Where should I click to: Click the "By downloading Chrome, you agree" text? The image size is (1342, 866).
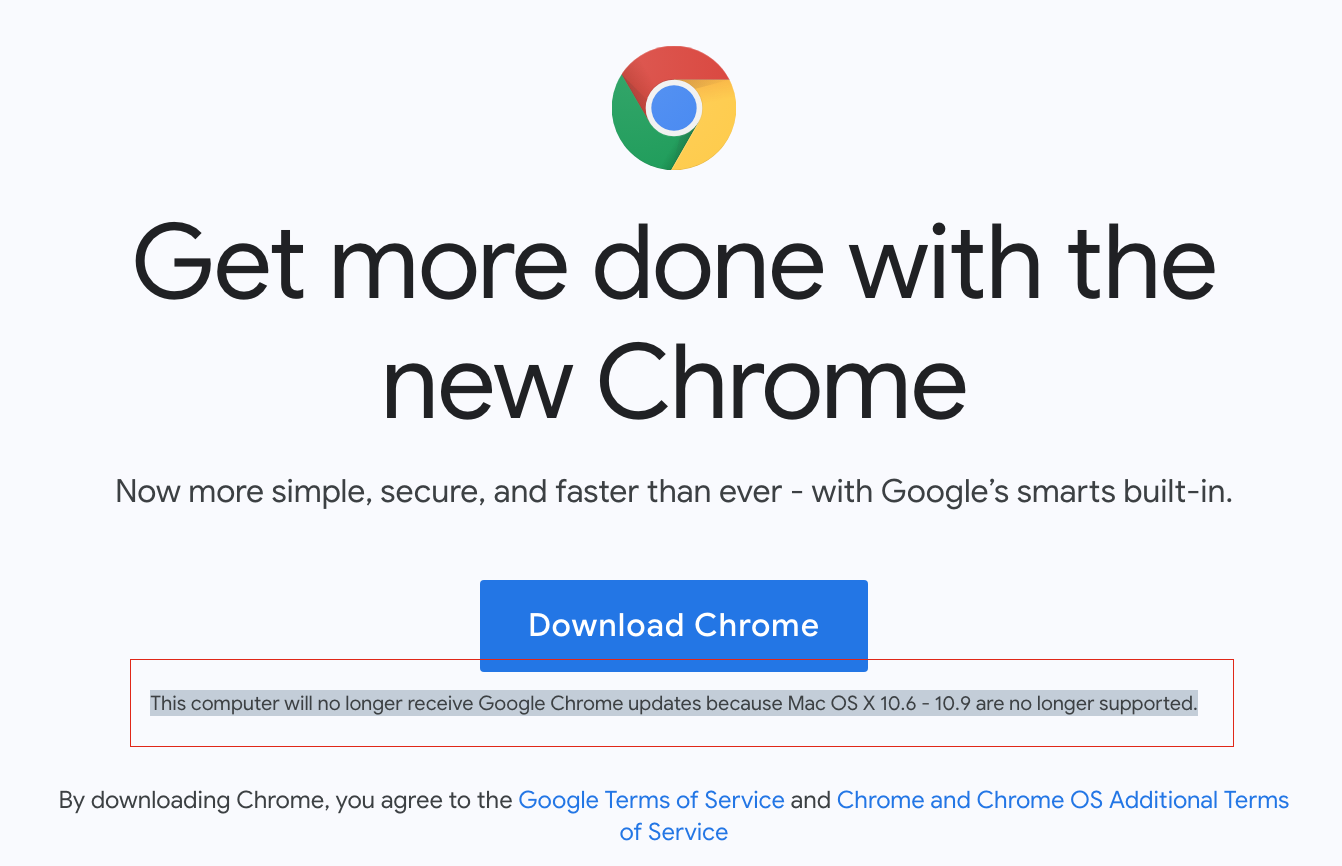(287, 800)
